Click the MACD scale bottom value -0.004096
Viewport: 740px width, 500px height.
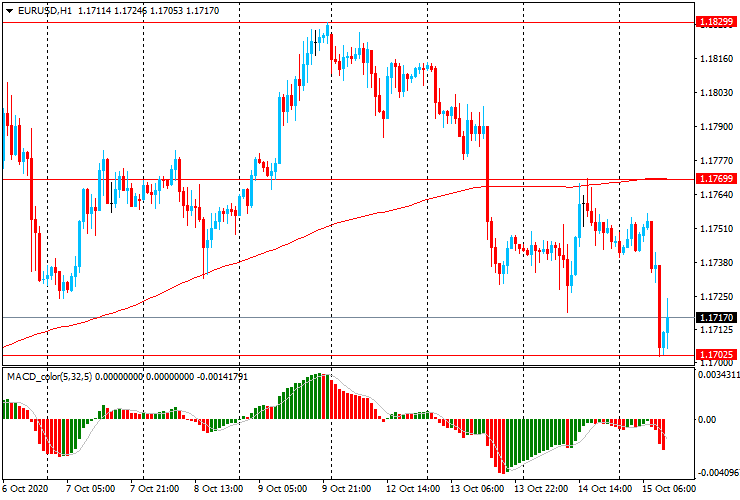coord(718,473)
